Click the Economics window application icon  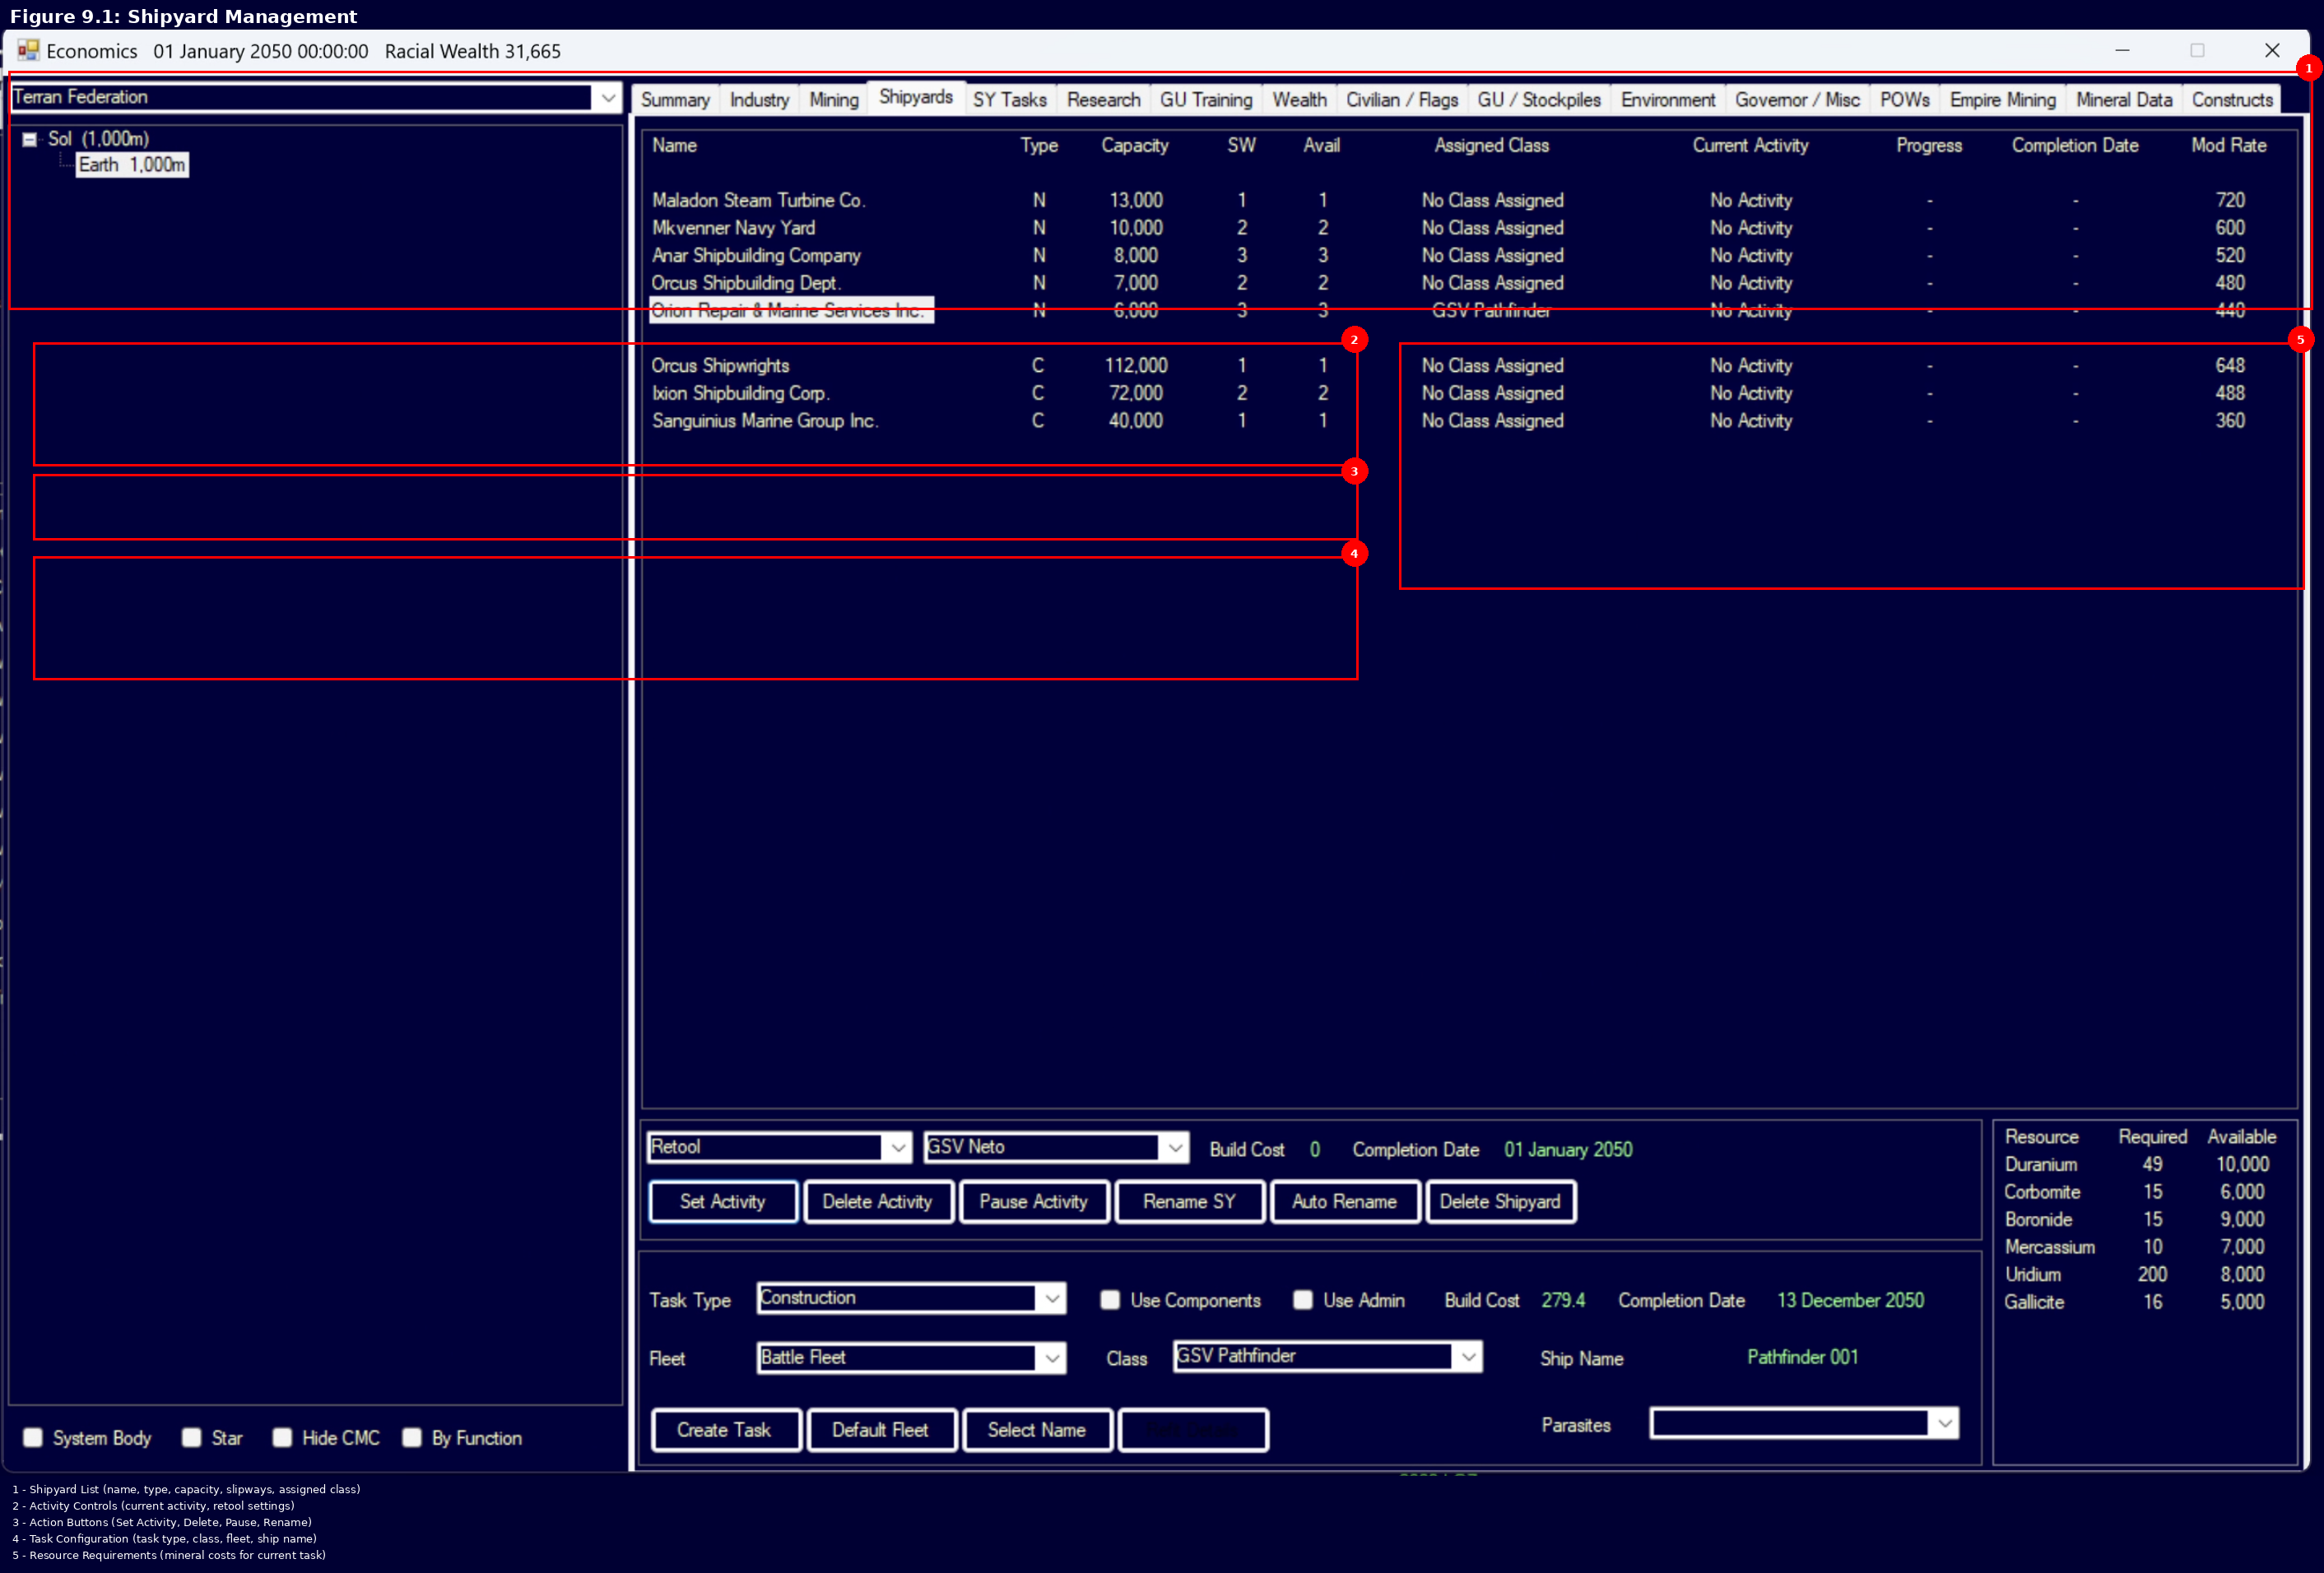tap(29, 50)
